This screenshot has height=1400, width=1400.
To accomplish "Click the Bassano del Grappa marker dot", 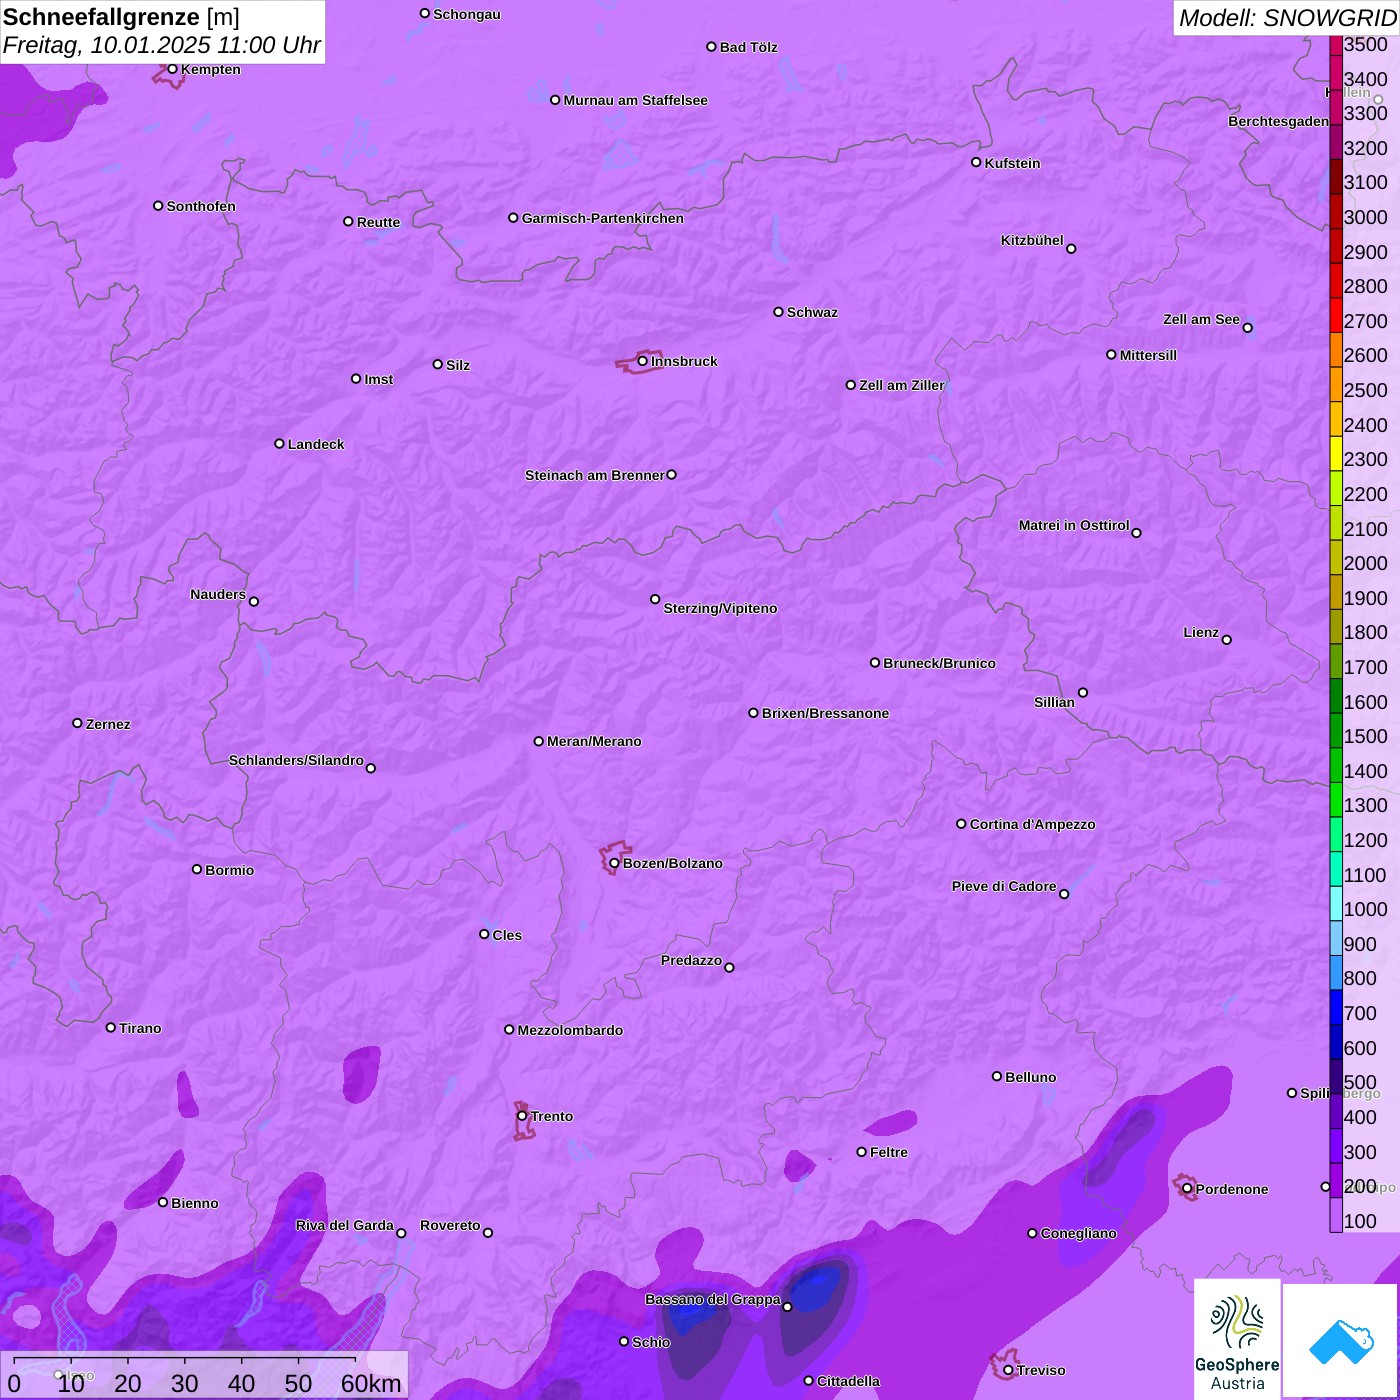I will [787, 1307].
